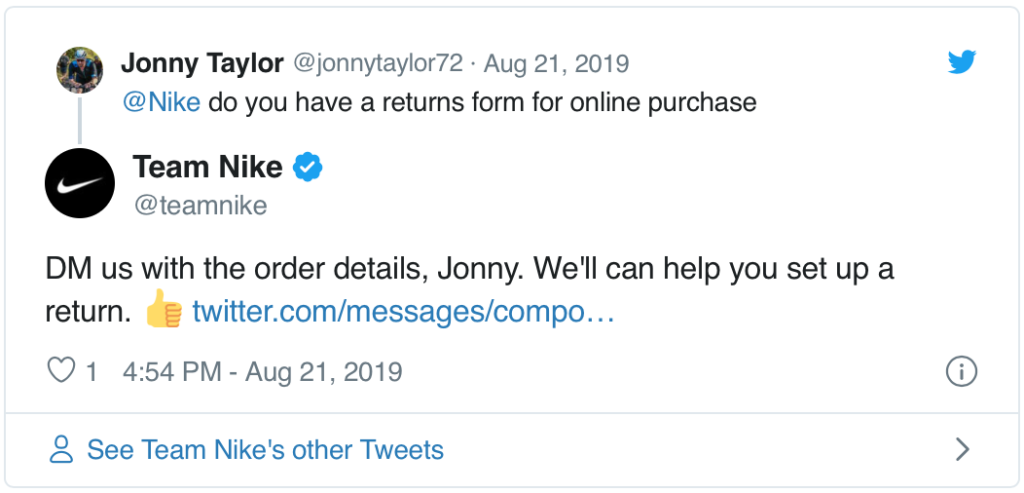The width and height of the screenshot is (1024, 493).
Task: Open the Team Nike display name
Action: tap(208, 167)
